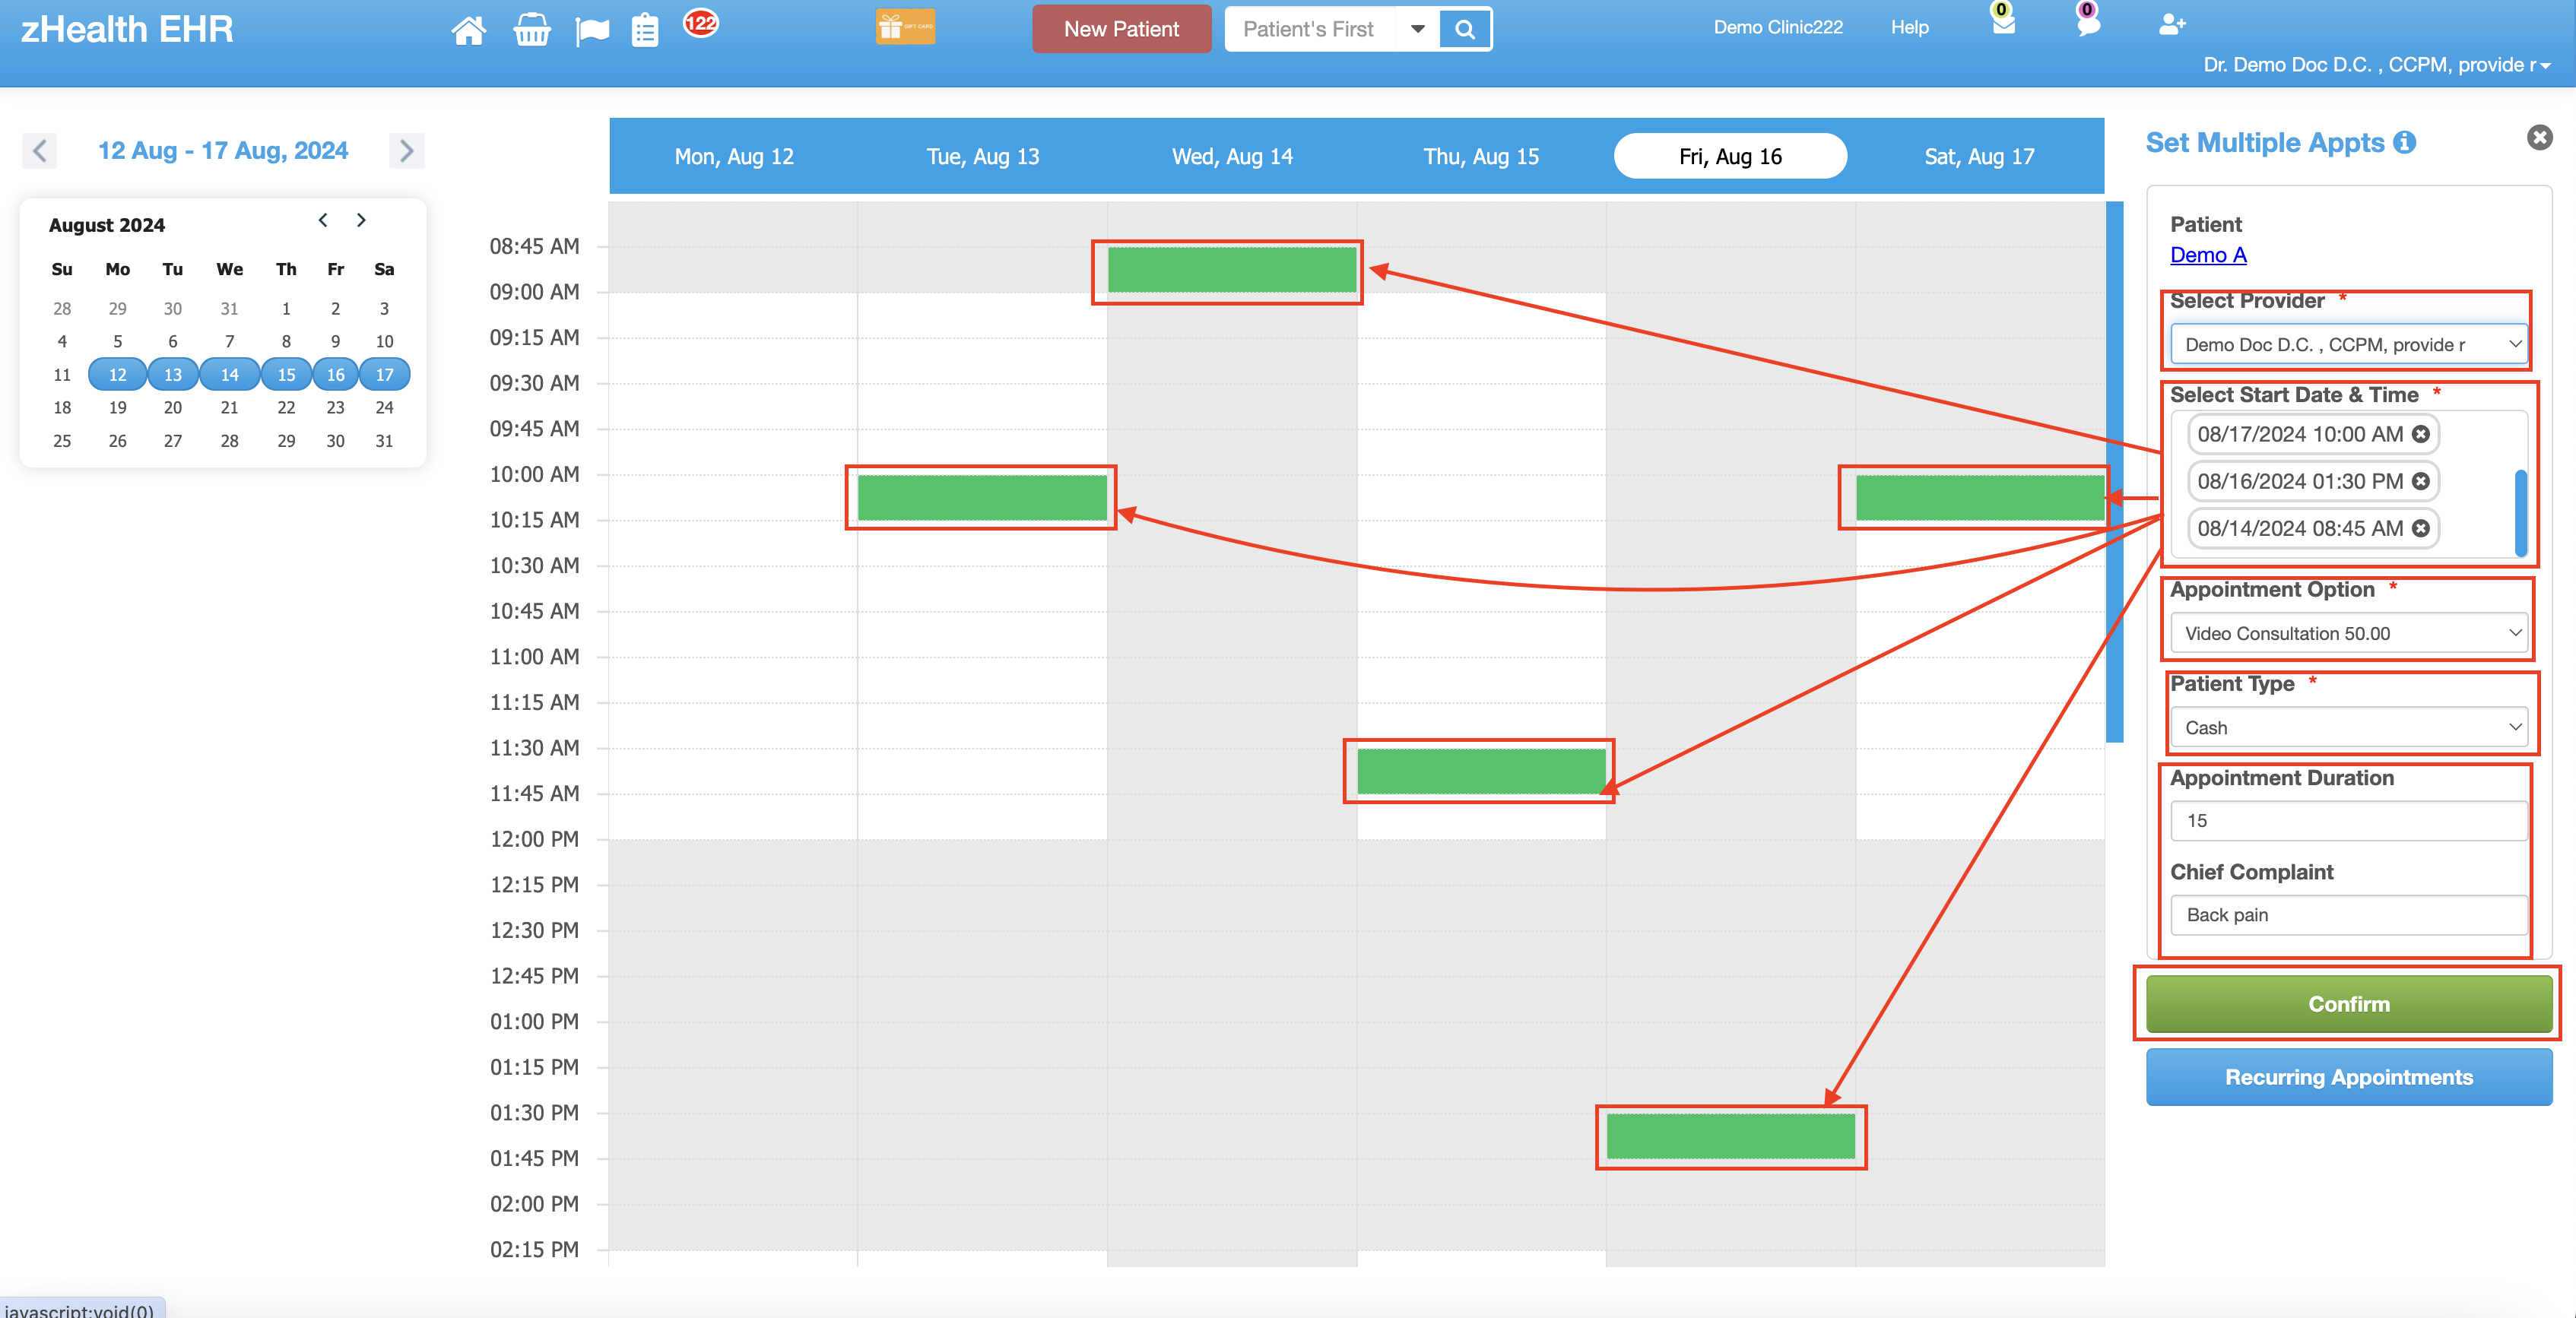Screen dimensions: 2576x1318
Task: Select the Fri, Aug 16 tab
Action: [x=1730, y=156]
